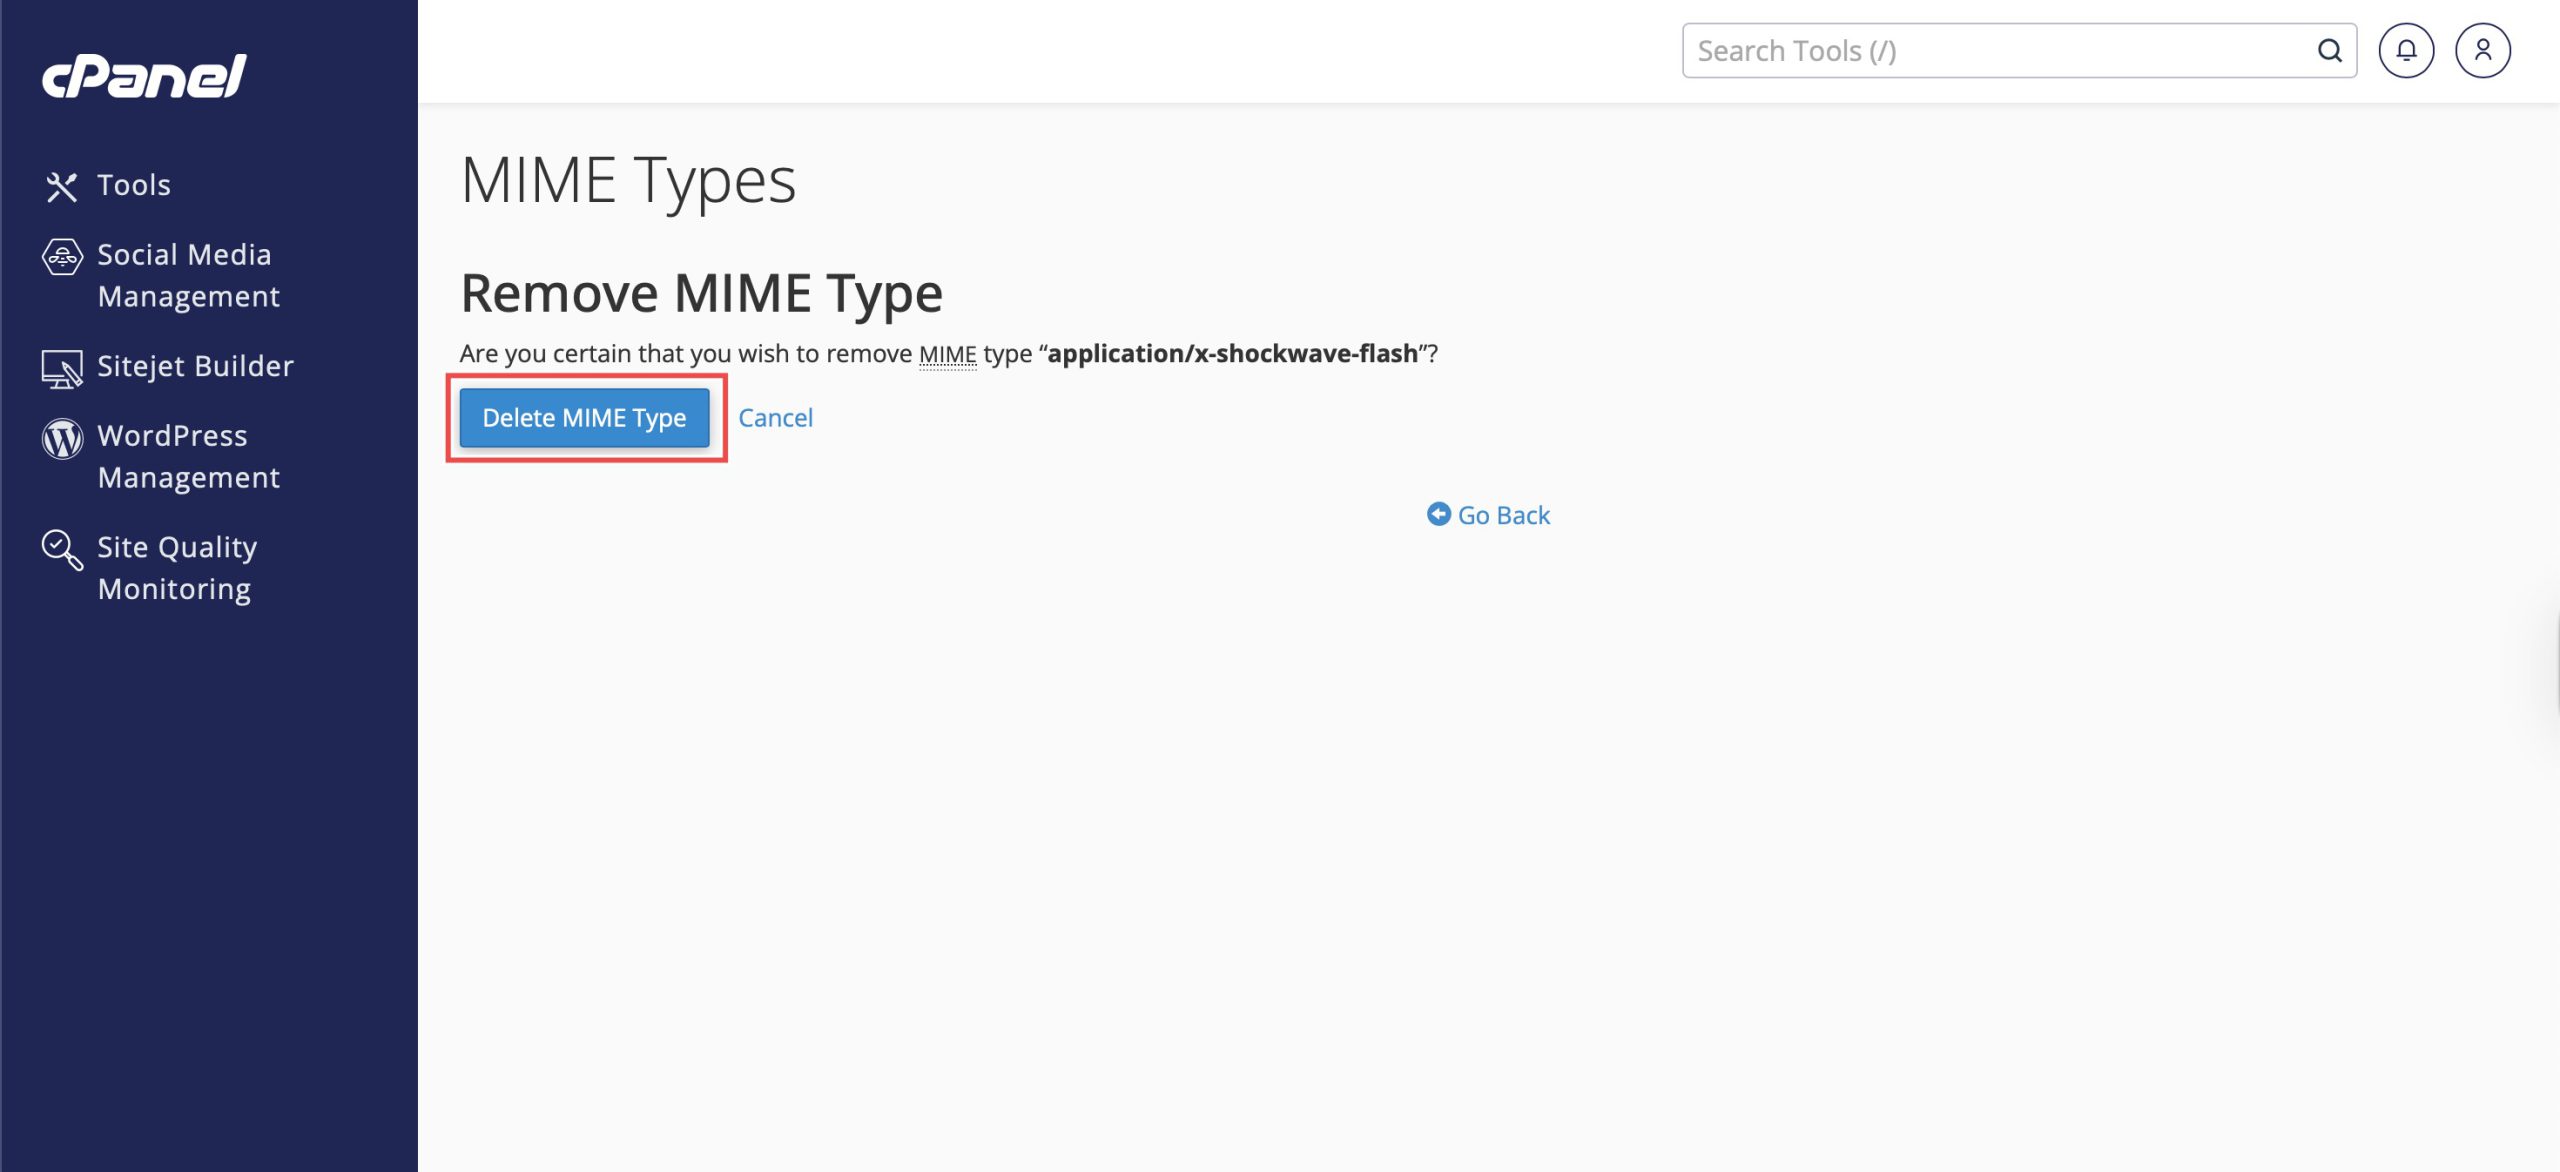Open the WordPress Management label

click(188, 456)
